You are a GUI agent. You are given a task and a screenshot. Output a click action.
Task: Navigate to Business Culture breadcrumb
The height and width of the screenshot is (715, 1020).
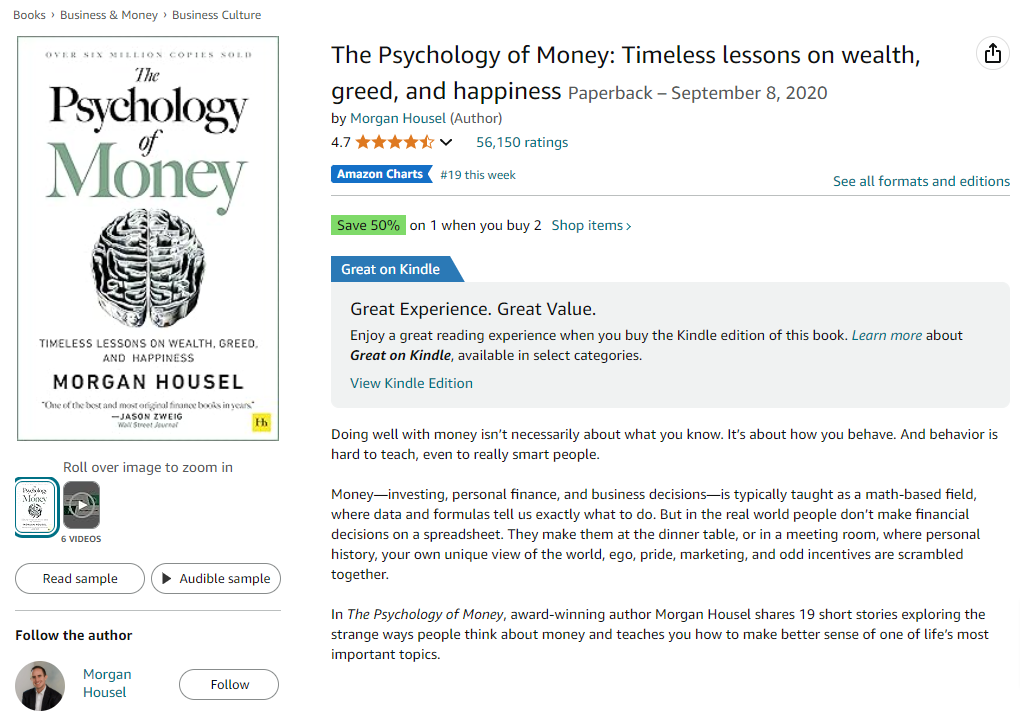tap(215, 14)
